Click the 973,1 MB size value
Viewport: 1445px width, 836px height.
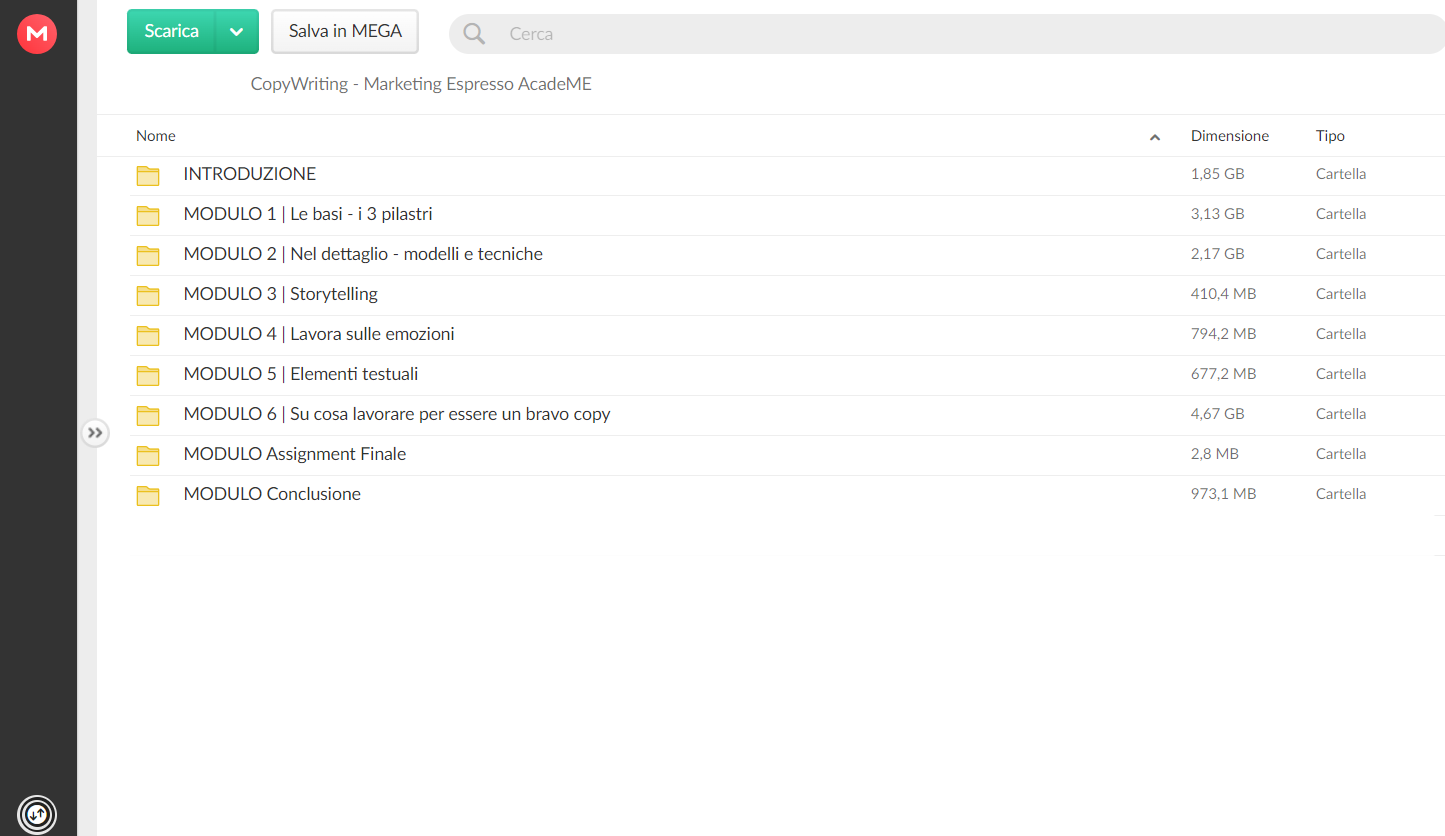click(x=1223, y=494)
